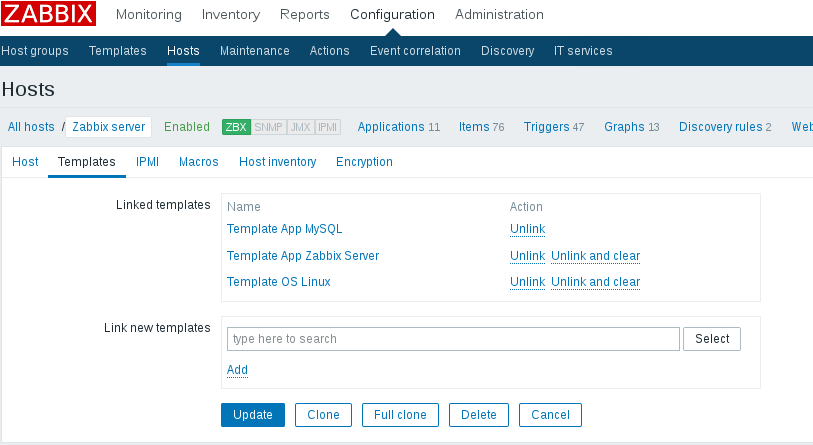Unlink Template App Zabbix Server
This screenshot has width=813, height=445.
pos(527,256)
